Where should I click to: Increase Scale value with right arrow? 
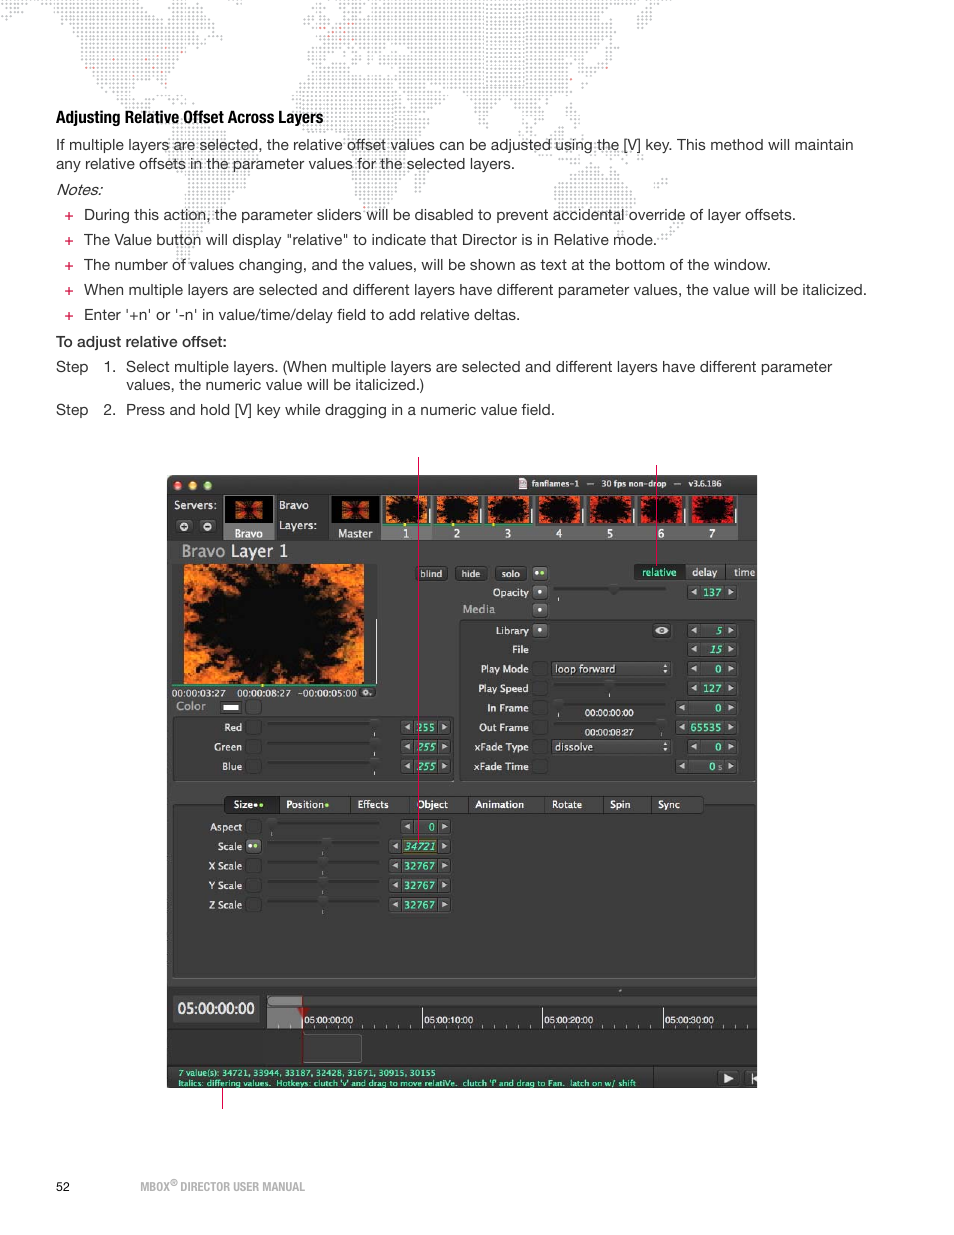pos(444,846)
